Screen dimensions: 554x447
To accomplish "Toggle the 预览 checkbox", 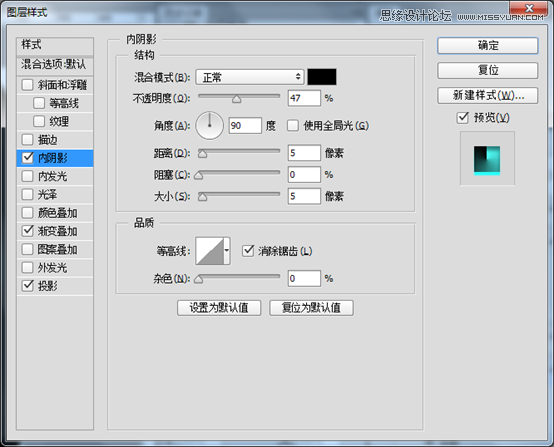I will [x=462, y=118].
